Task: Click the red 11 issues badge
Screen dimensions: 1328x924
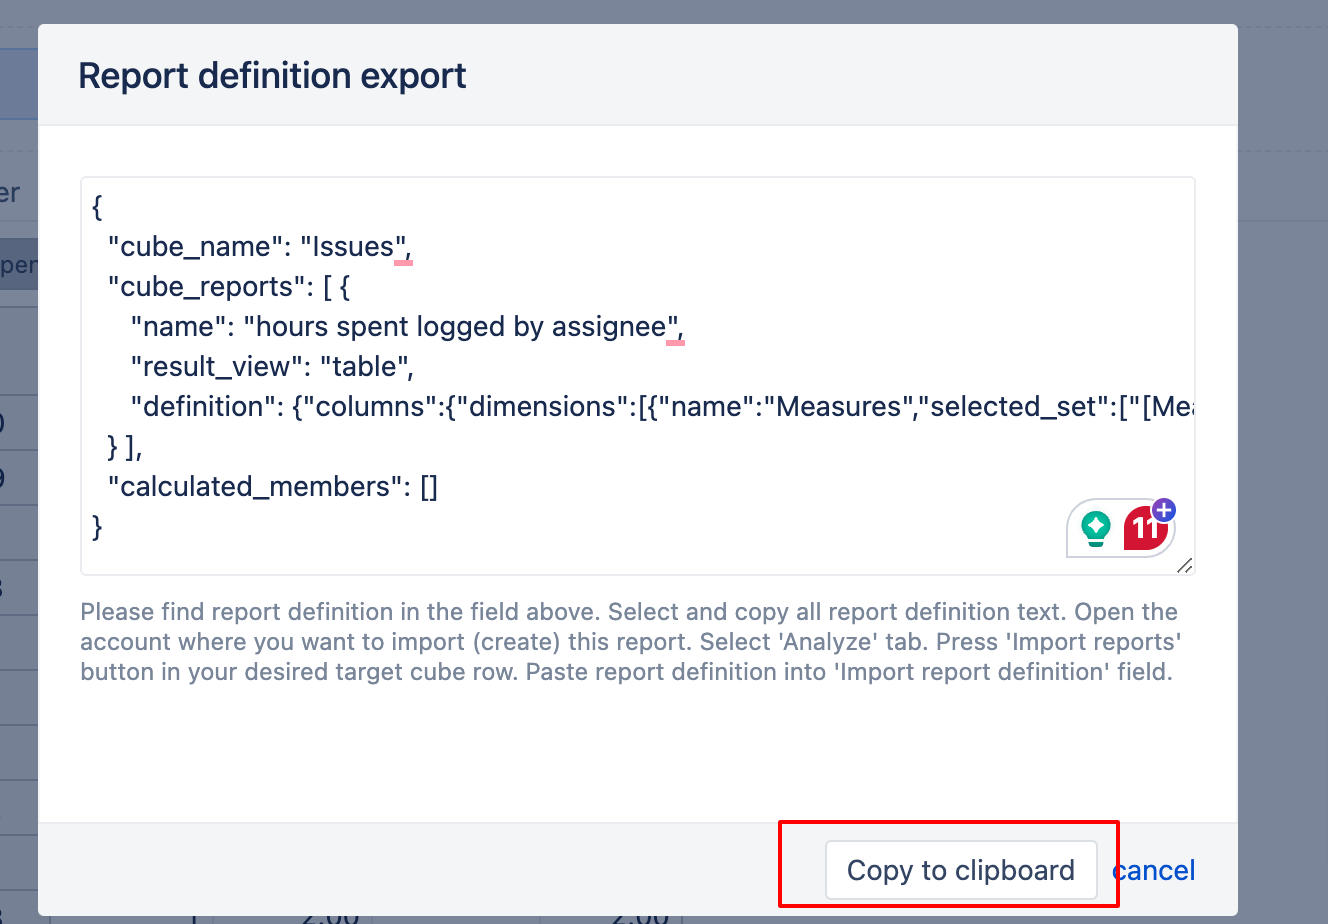Action: pos(1142,529)
